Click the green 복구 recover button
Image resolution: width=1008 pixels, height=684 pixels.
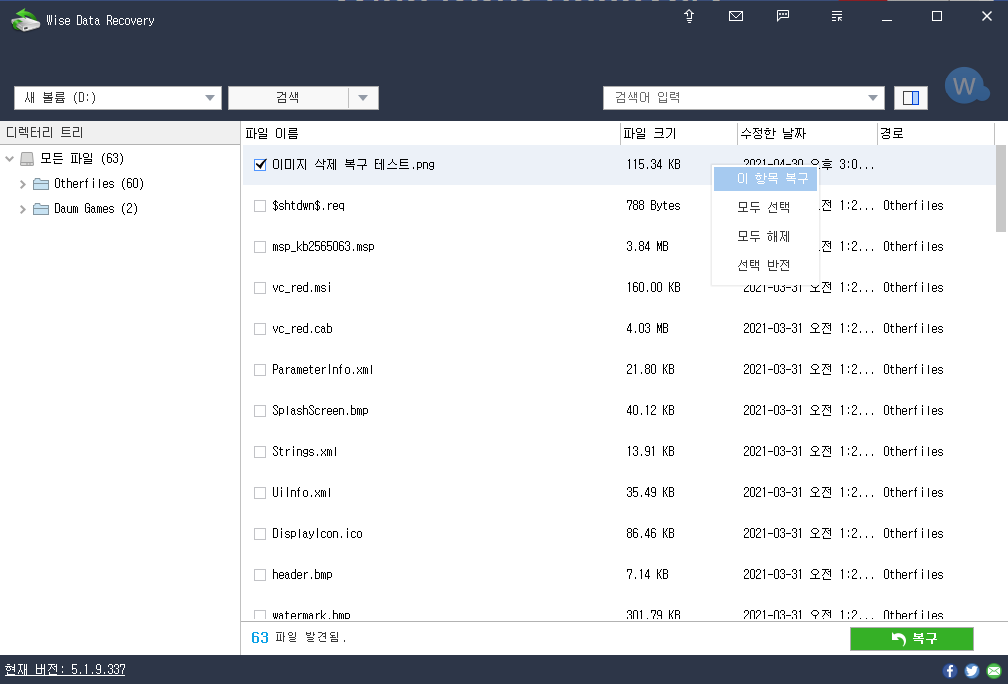(911, 638)
